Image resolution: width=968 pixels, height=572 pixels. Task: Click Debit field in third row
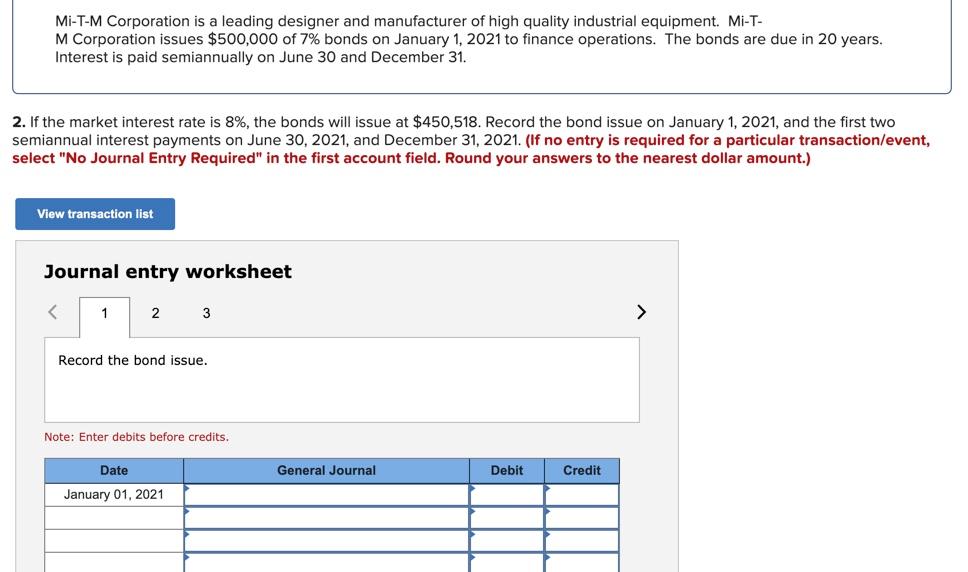point(507,541)
